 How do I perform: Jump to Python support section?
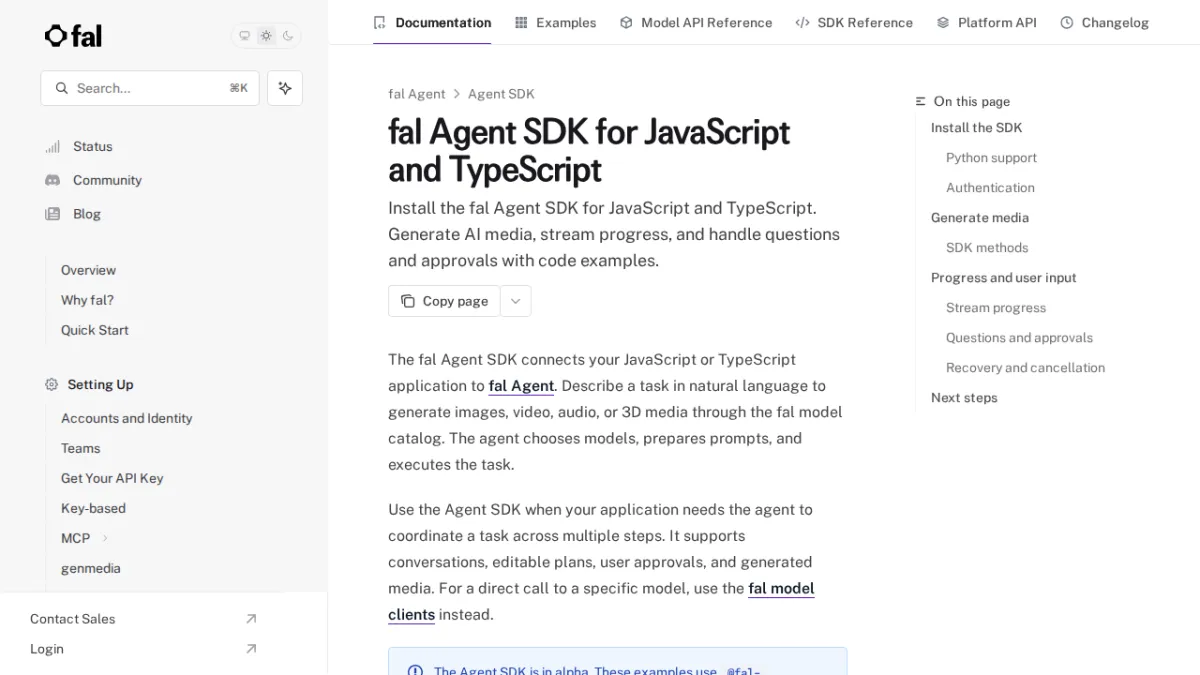point(991,158)
